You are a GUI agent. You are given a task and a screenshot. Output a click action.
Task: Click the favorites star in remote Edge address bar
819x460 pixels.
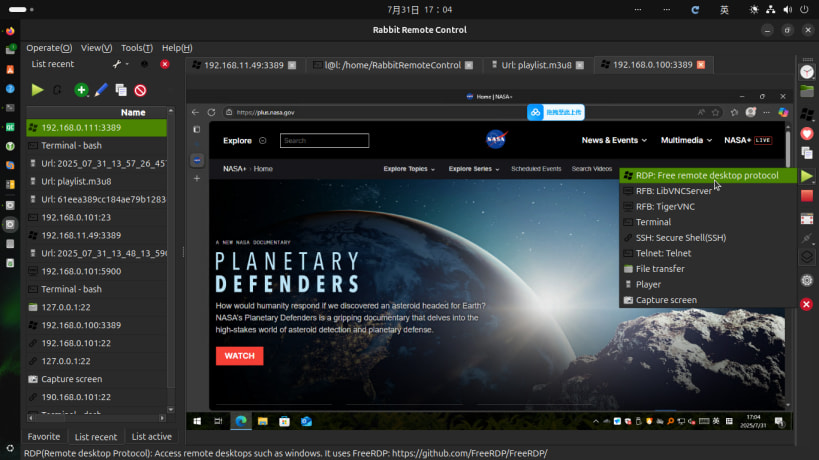pyautogui.click(x=715, y=112)
